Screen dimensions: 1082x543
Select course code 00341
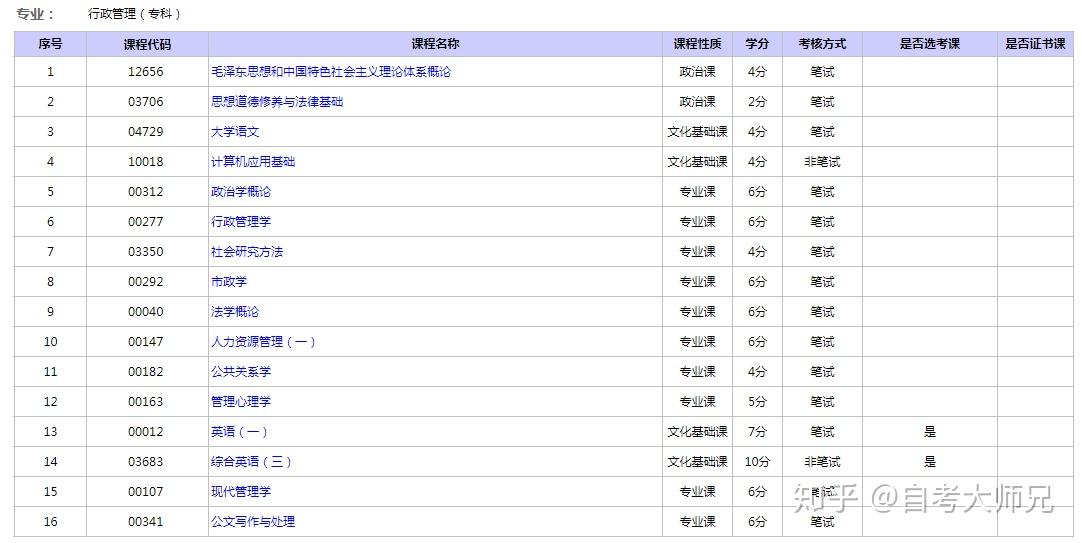pyautogui.click(x=146, y=522)
